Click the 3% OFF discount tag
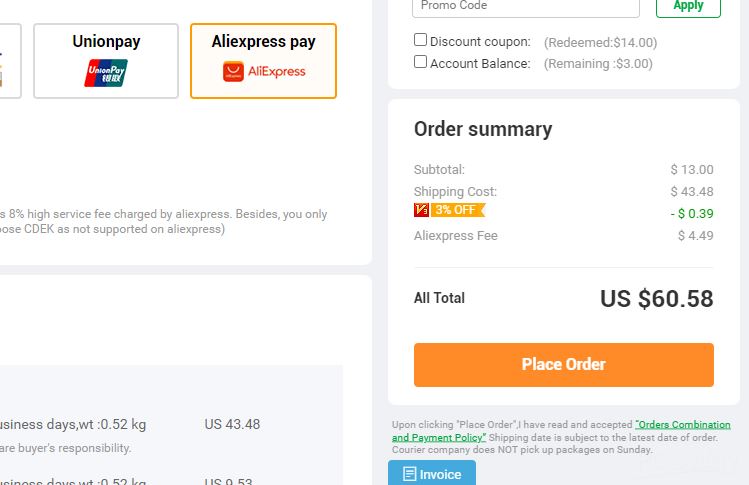The height and width of the screenshot is (485, 749). tap(458, 210)
